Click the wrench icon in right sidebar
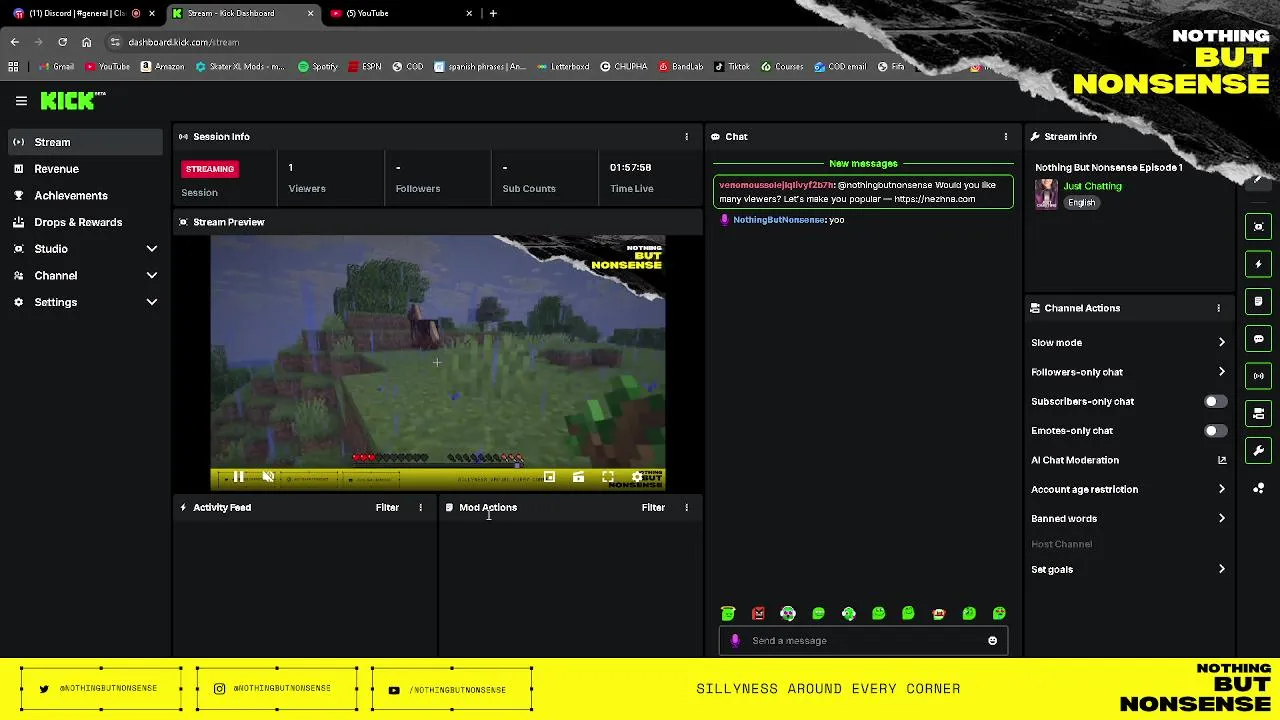The image size is (1280, 720). (1259, 451)
